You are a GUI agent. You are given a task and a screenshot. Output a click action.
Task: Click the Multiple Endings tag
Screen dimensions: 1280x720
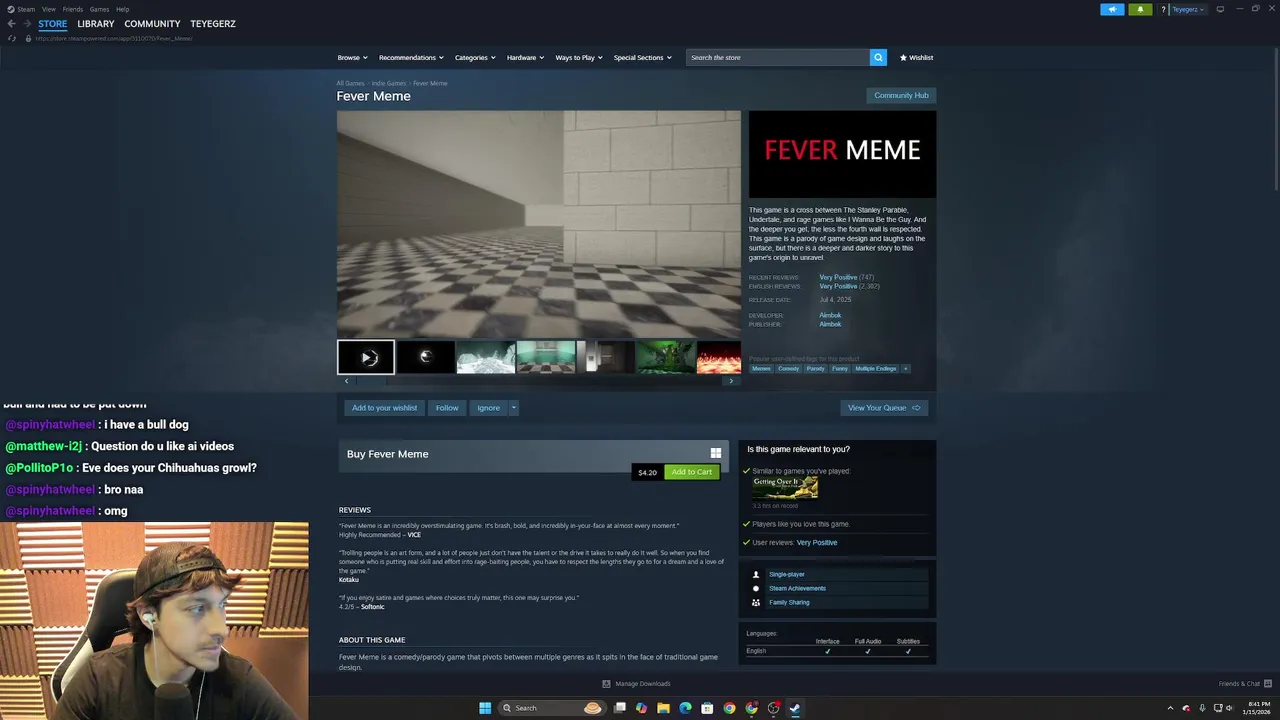click(x=875, y=368)
